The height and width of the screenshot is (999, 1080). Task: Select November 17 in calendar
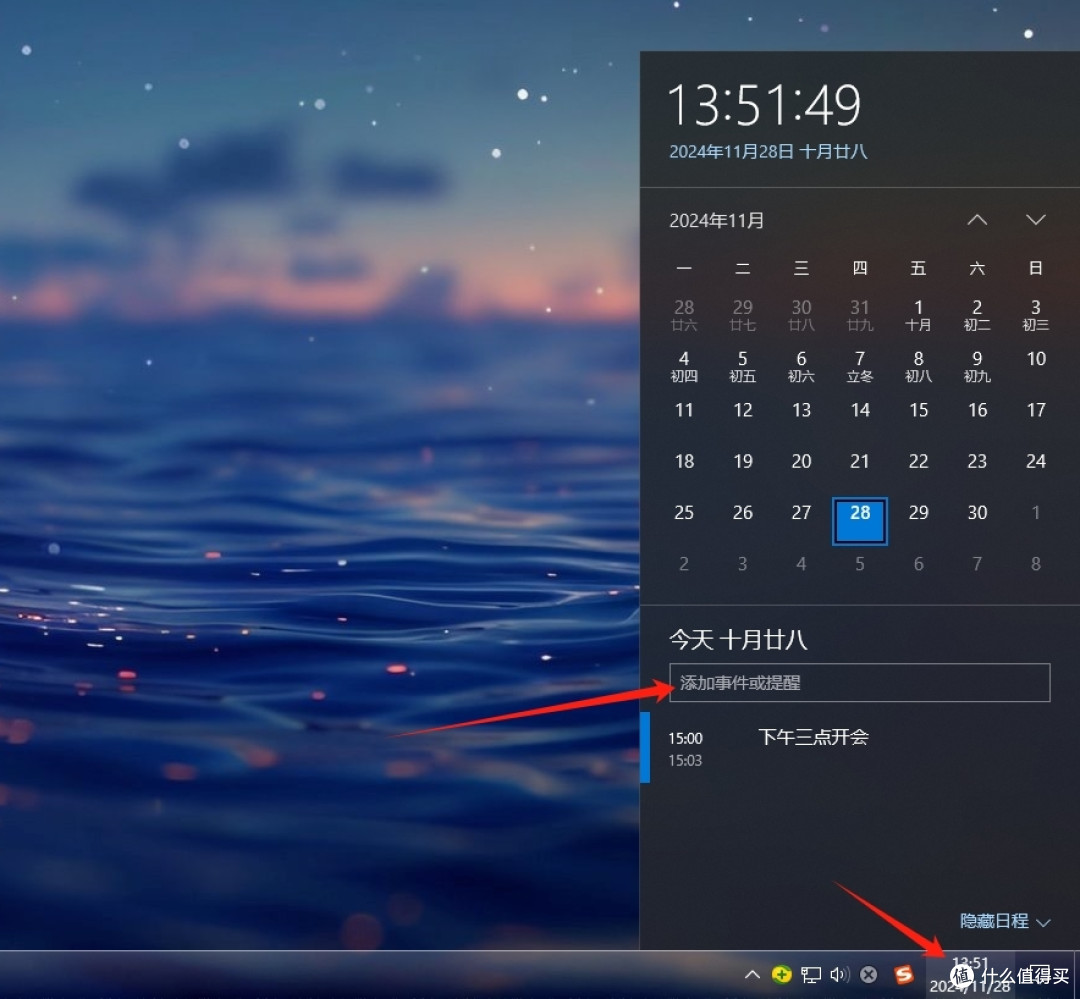click(x=1036, y=411)
